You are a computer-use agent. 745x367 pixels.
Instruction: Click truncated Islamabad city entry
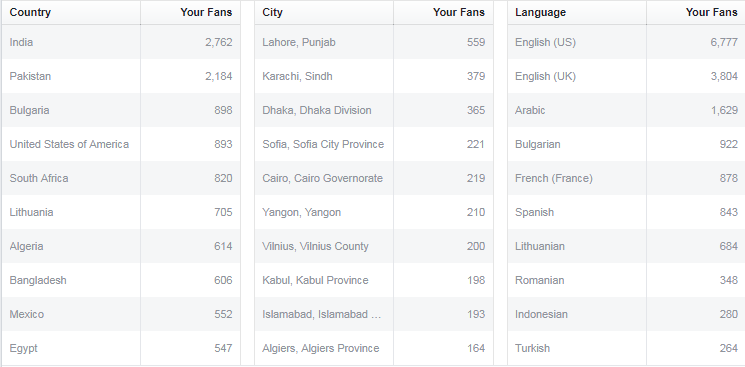[322, 314]
